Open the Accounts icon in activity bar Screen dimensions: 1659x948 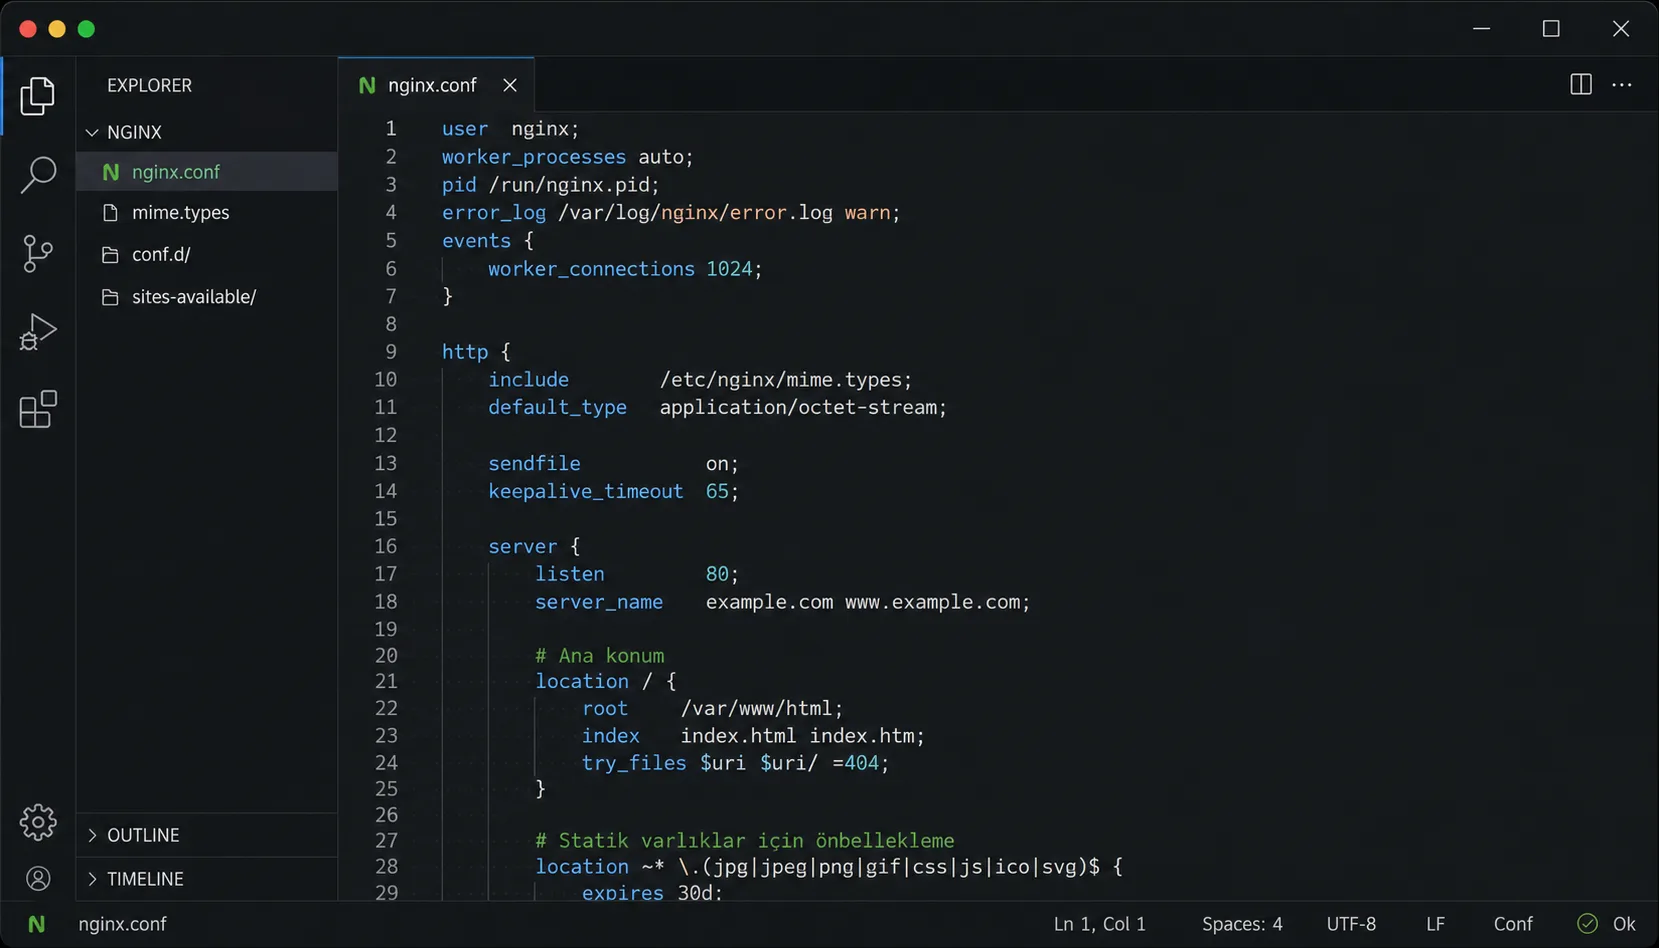(38, 879)
